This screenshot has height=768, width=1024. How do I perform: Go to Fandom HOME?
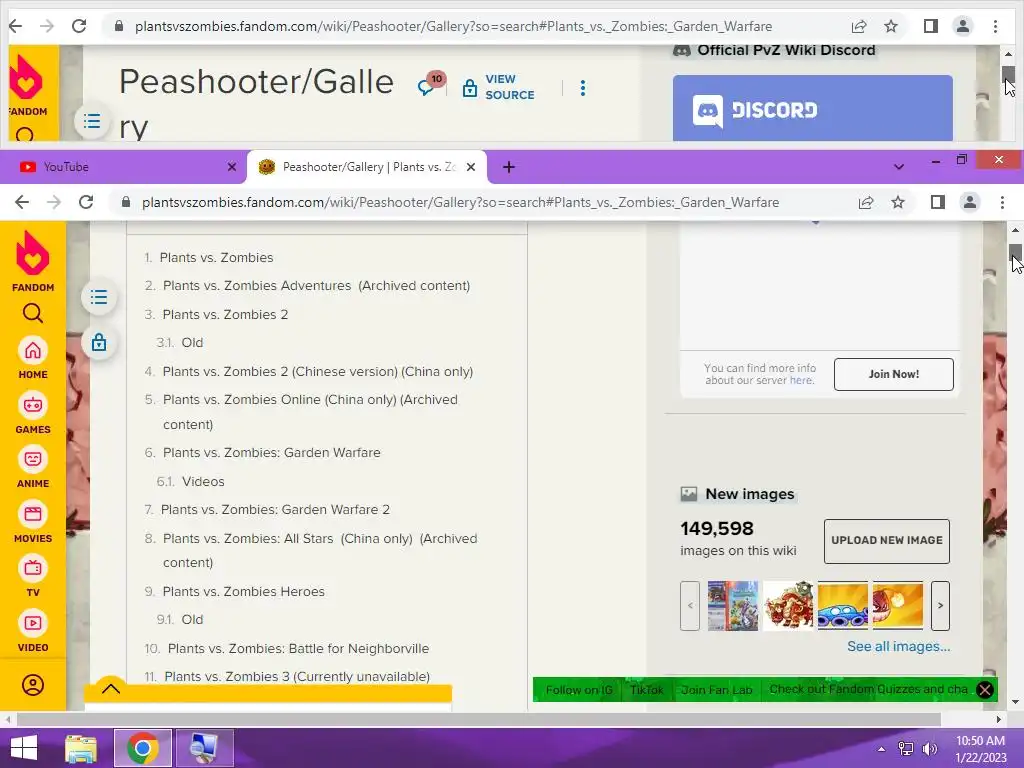pyautogui.click(x=33, y=358)
